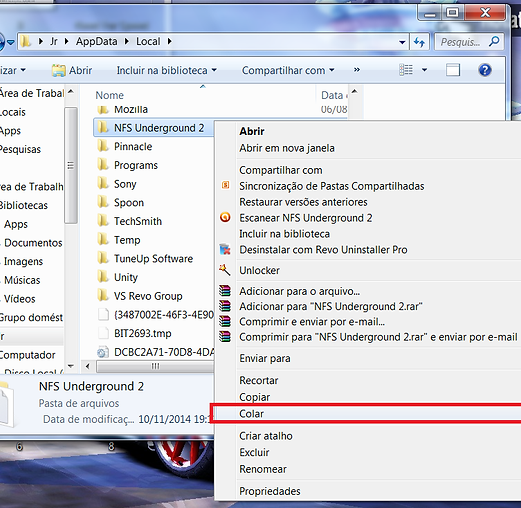Viewport: 521px width, 508px height.
Task: Click the Escanear antivirus icon
Action: [x=225, y=218]
